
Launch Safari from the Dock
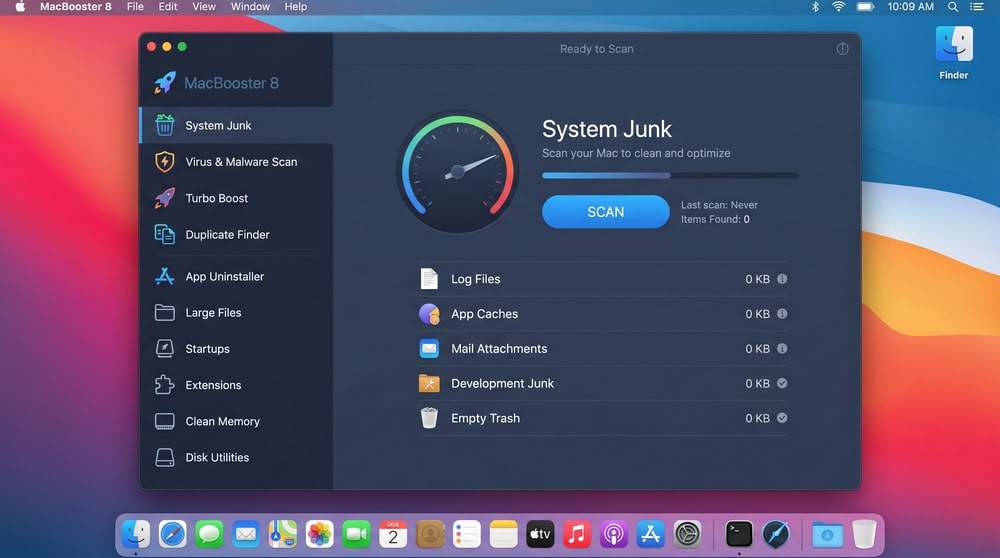point(172,534)
